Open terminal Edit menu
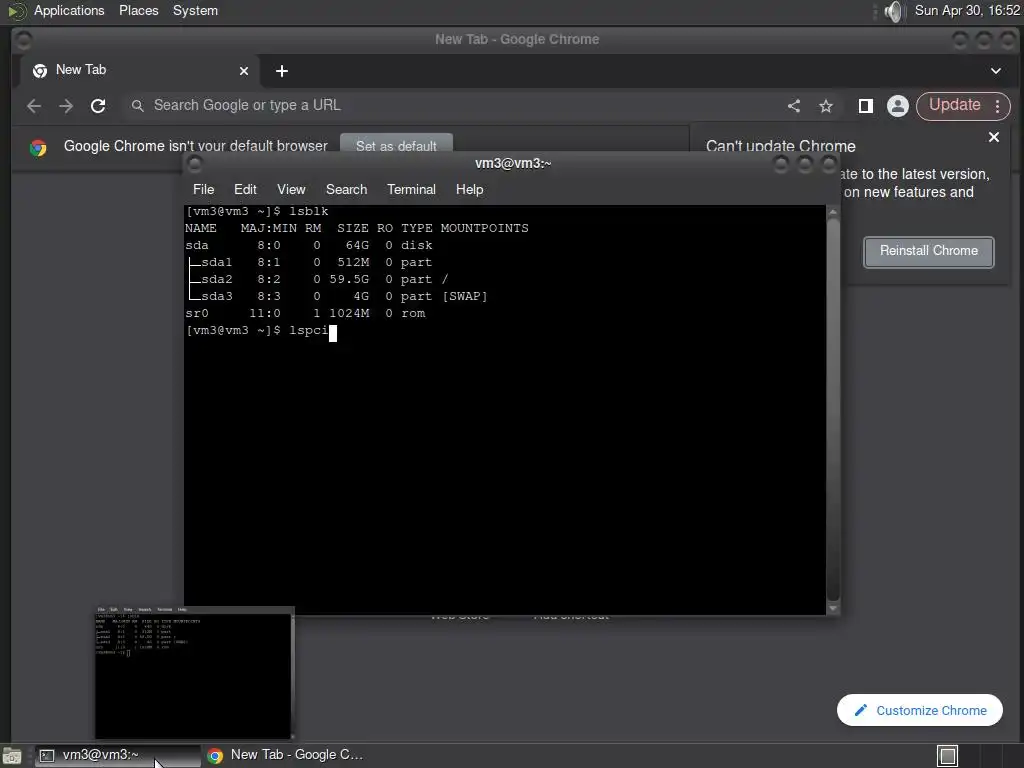The width and height of the screenshot is (1024, 768). click(245, 189)
